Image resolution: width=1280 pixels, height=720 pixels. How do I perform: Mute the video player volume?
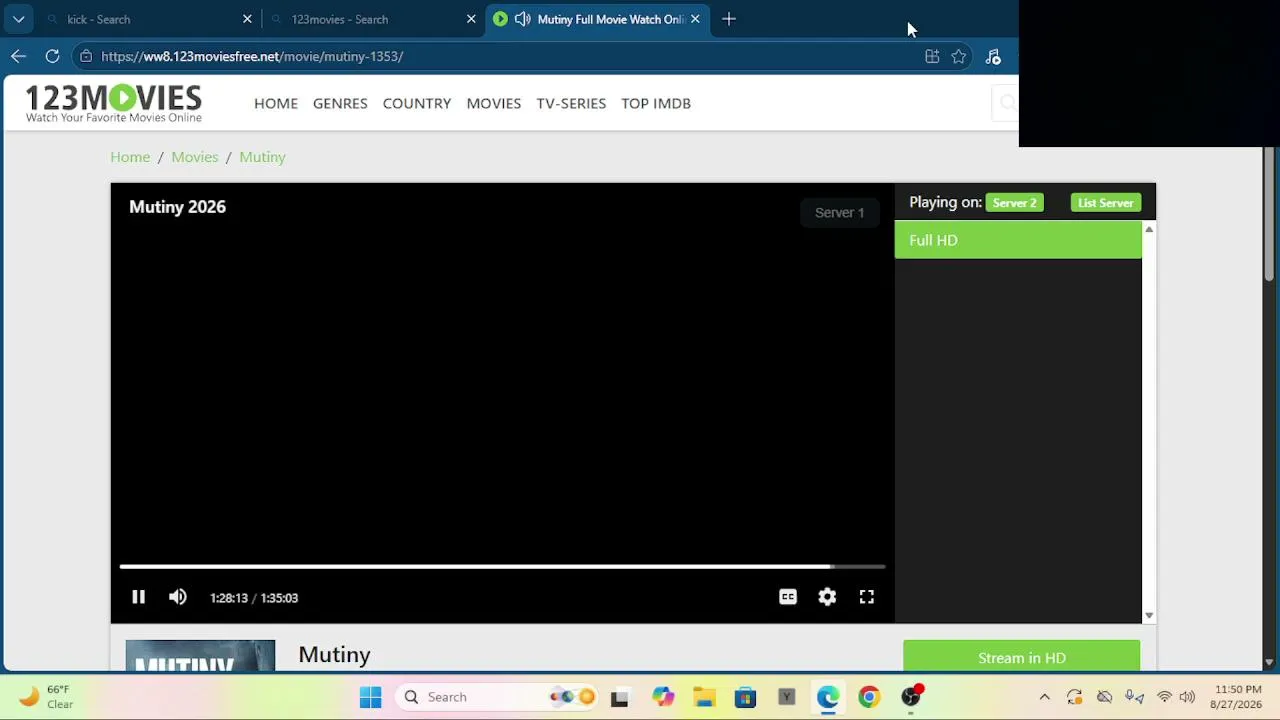pos(178,597)
